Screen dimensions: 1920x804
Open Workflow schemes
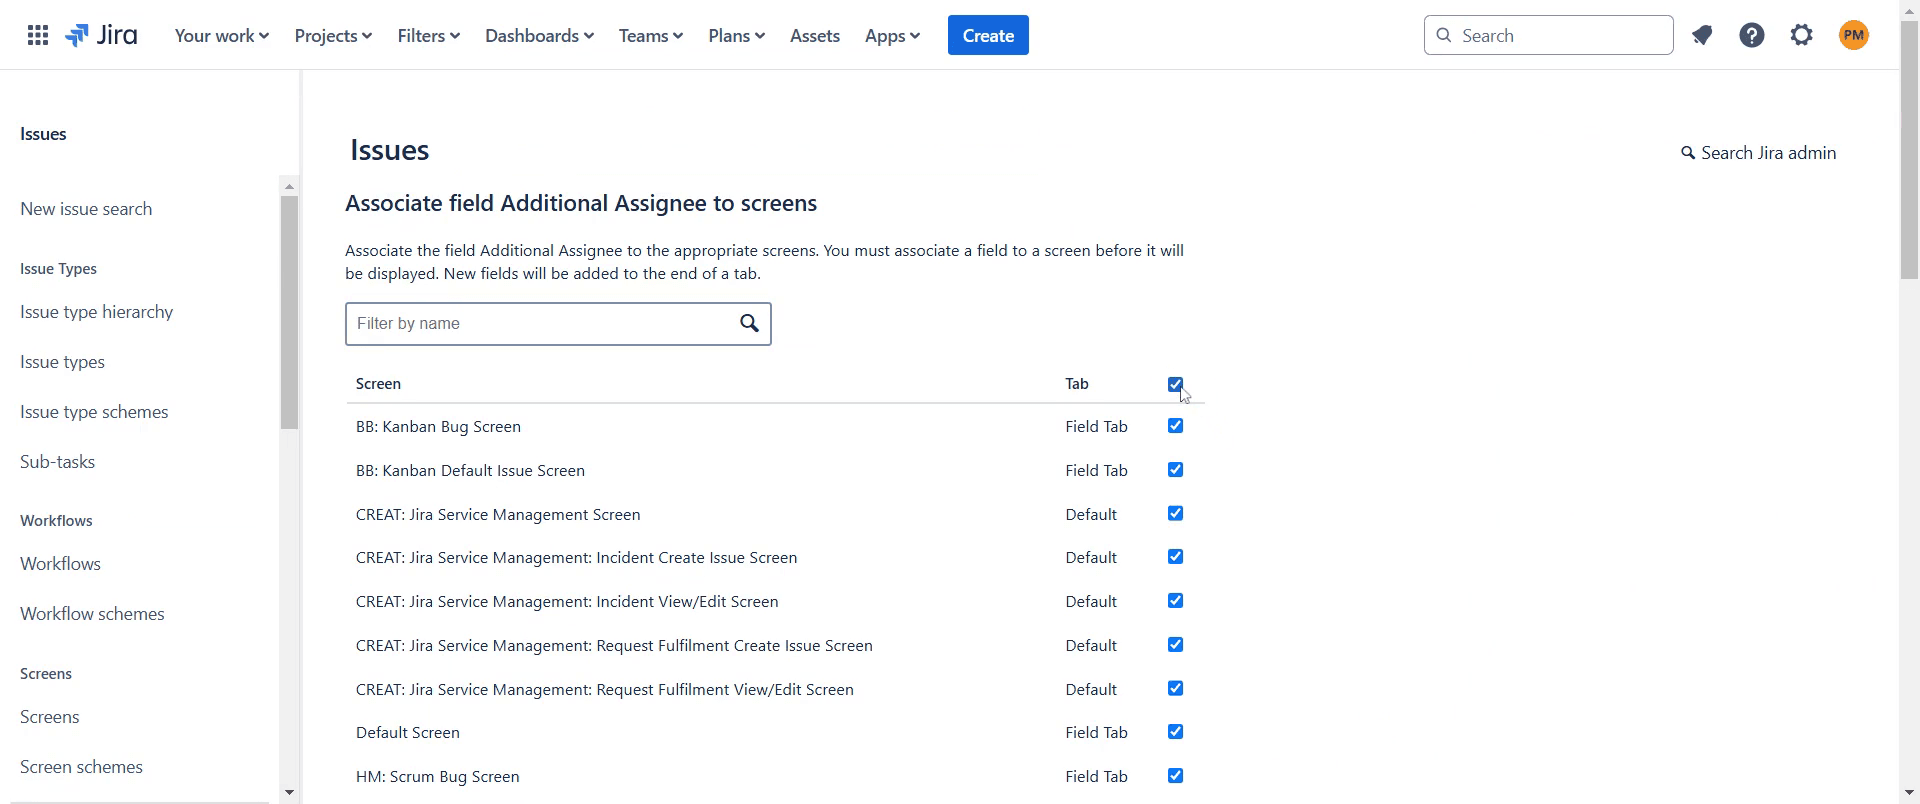(92, 614)
